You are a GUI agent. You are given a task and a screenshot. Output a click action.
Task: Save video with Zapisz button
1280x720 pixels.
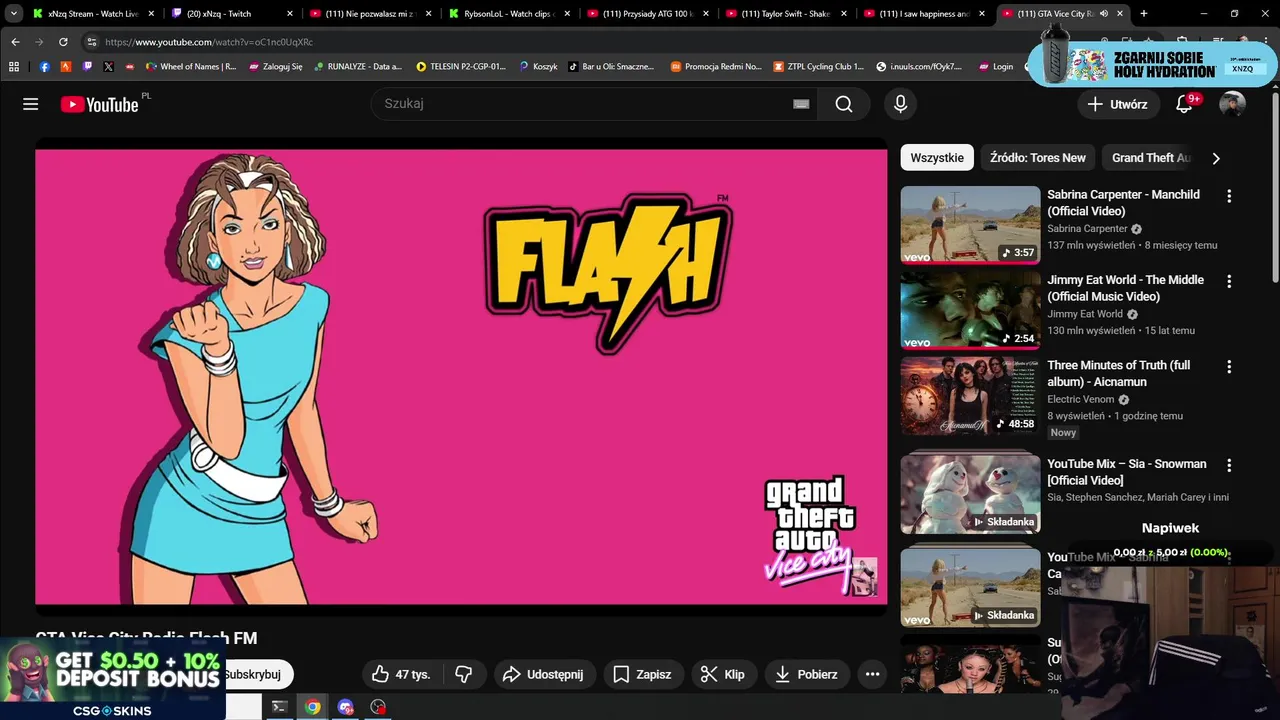[642, 674]
